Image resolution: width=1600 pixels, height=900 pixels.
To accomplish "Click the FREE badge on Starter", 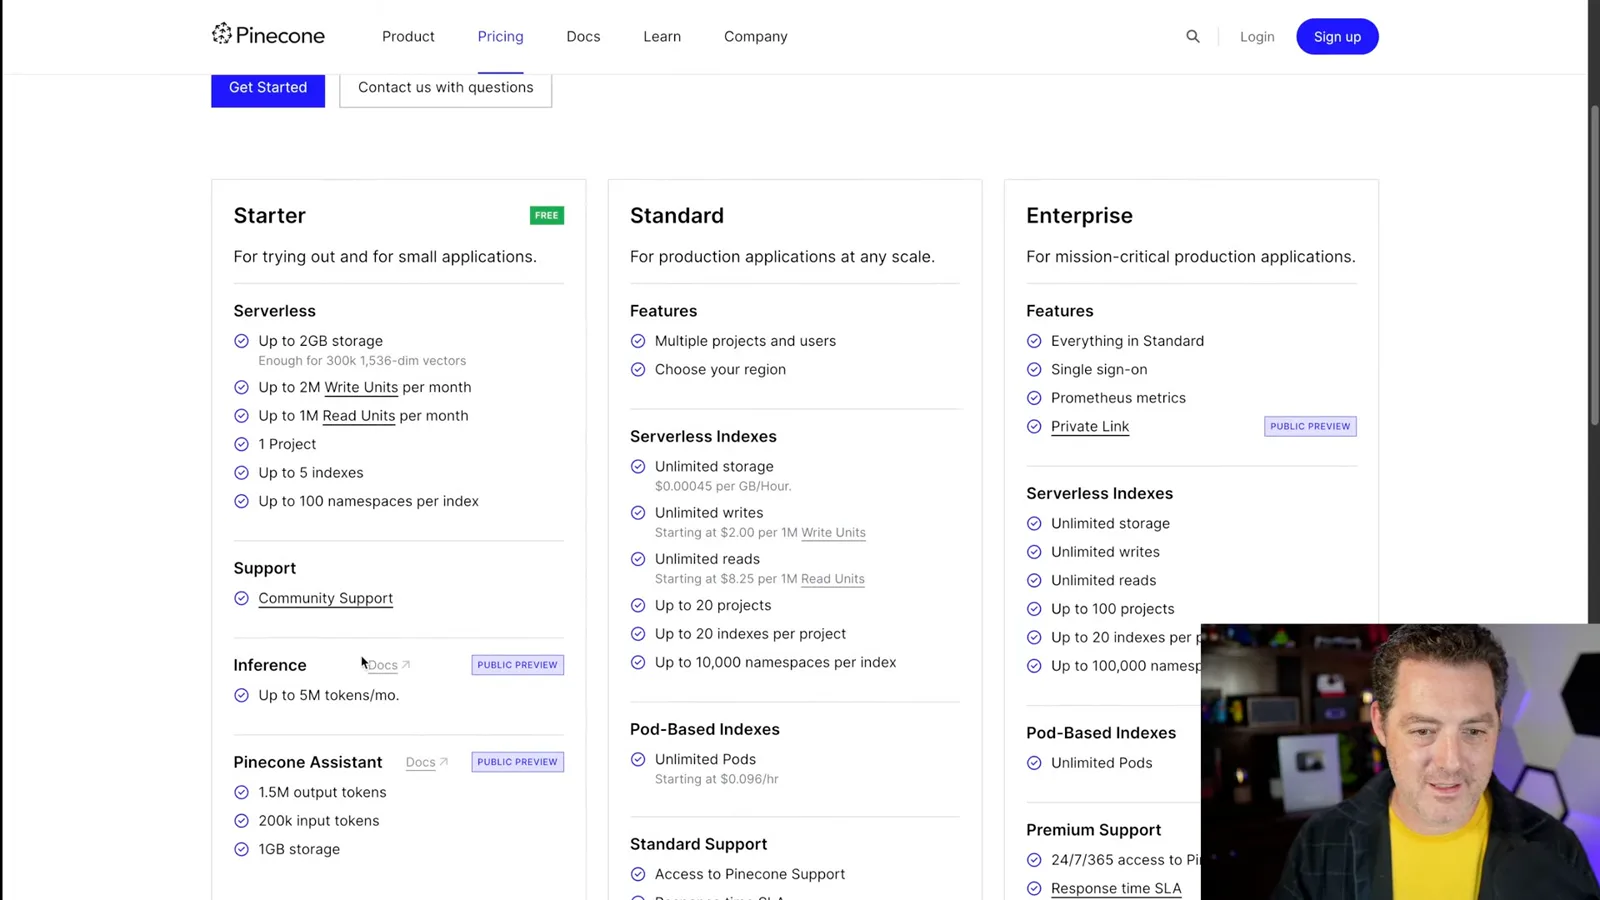I will 547,215.
